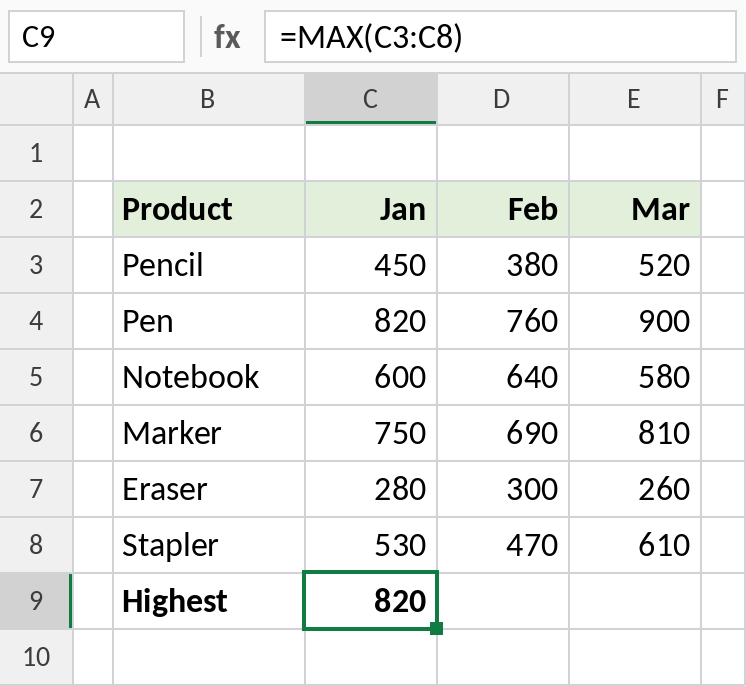This screenshot has width=746, height=686.
Task: Click the 'Notebook' cell
Action: tap(209, 377)
